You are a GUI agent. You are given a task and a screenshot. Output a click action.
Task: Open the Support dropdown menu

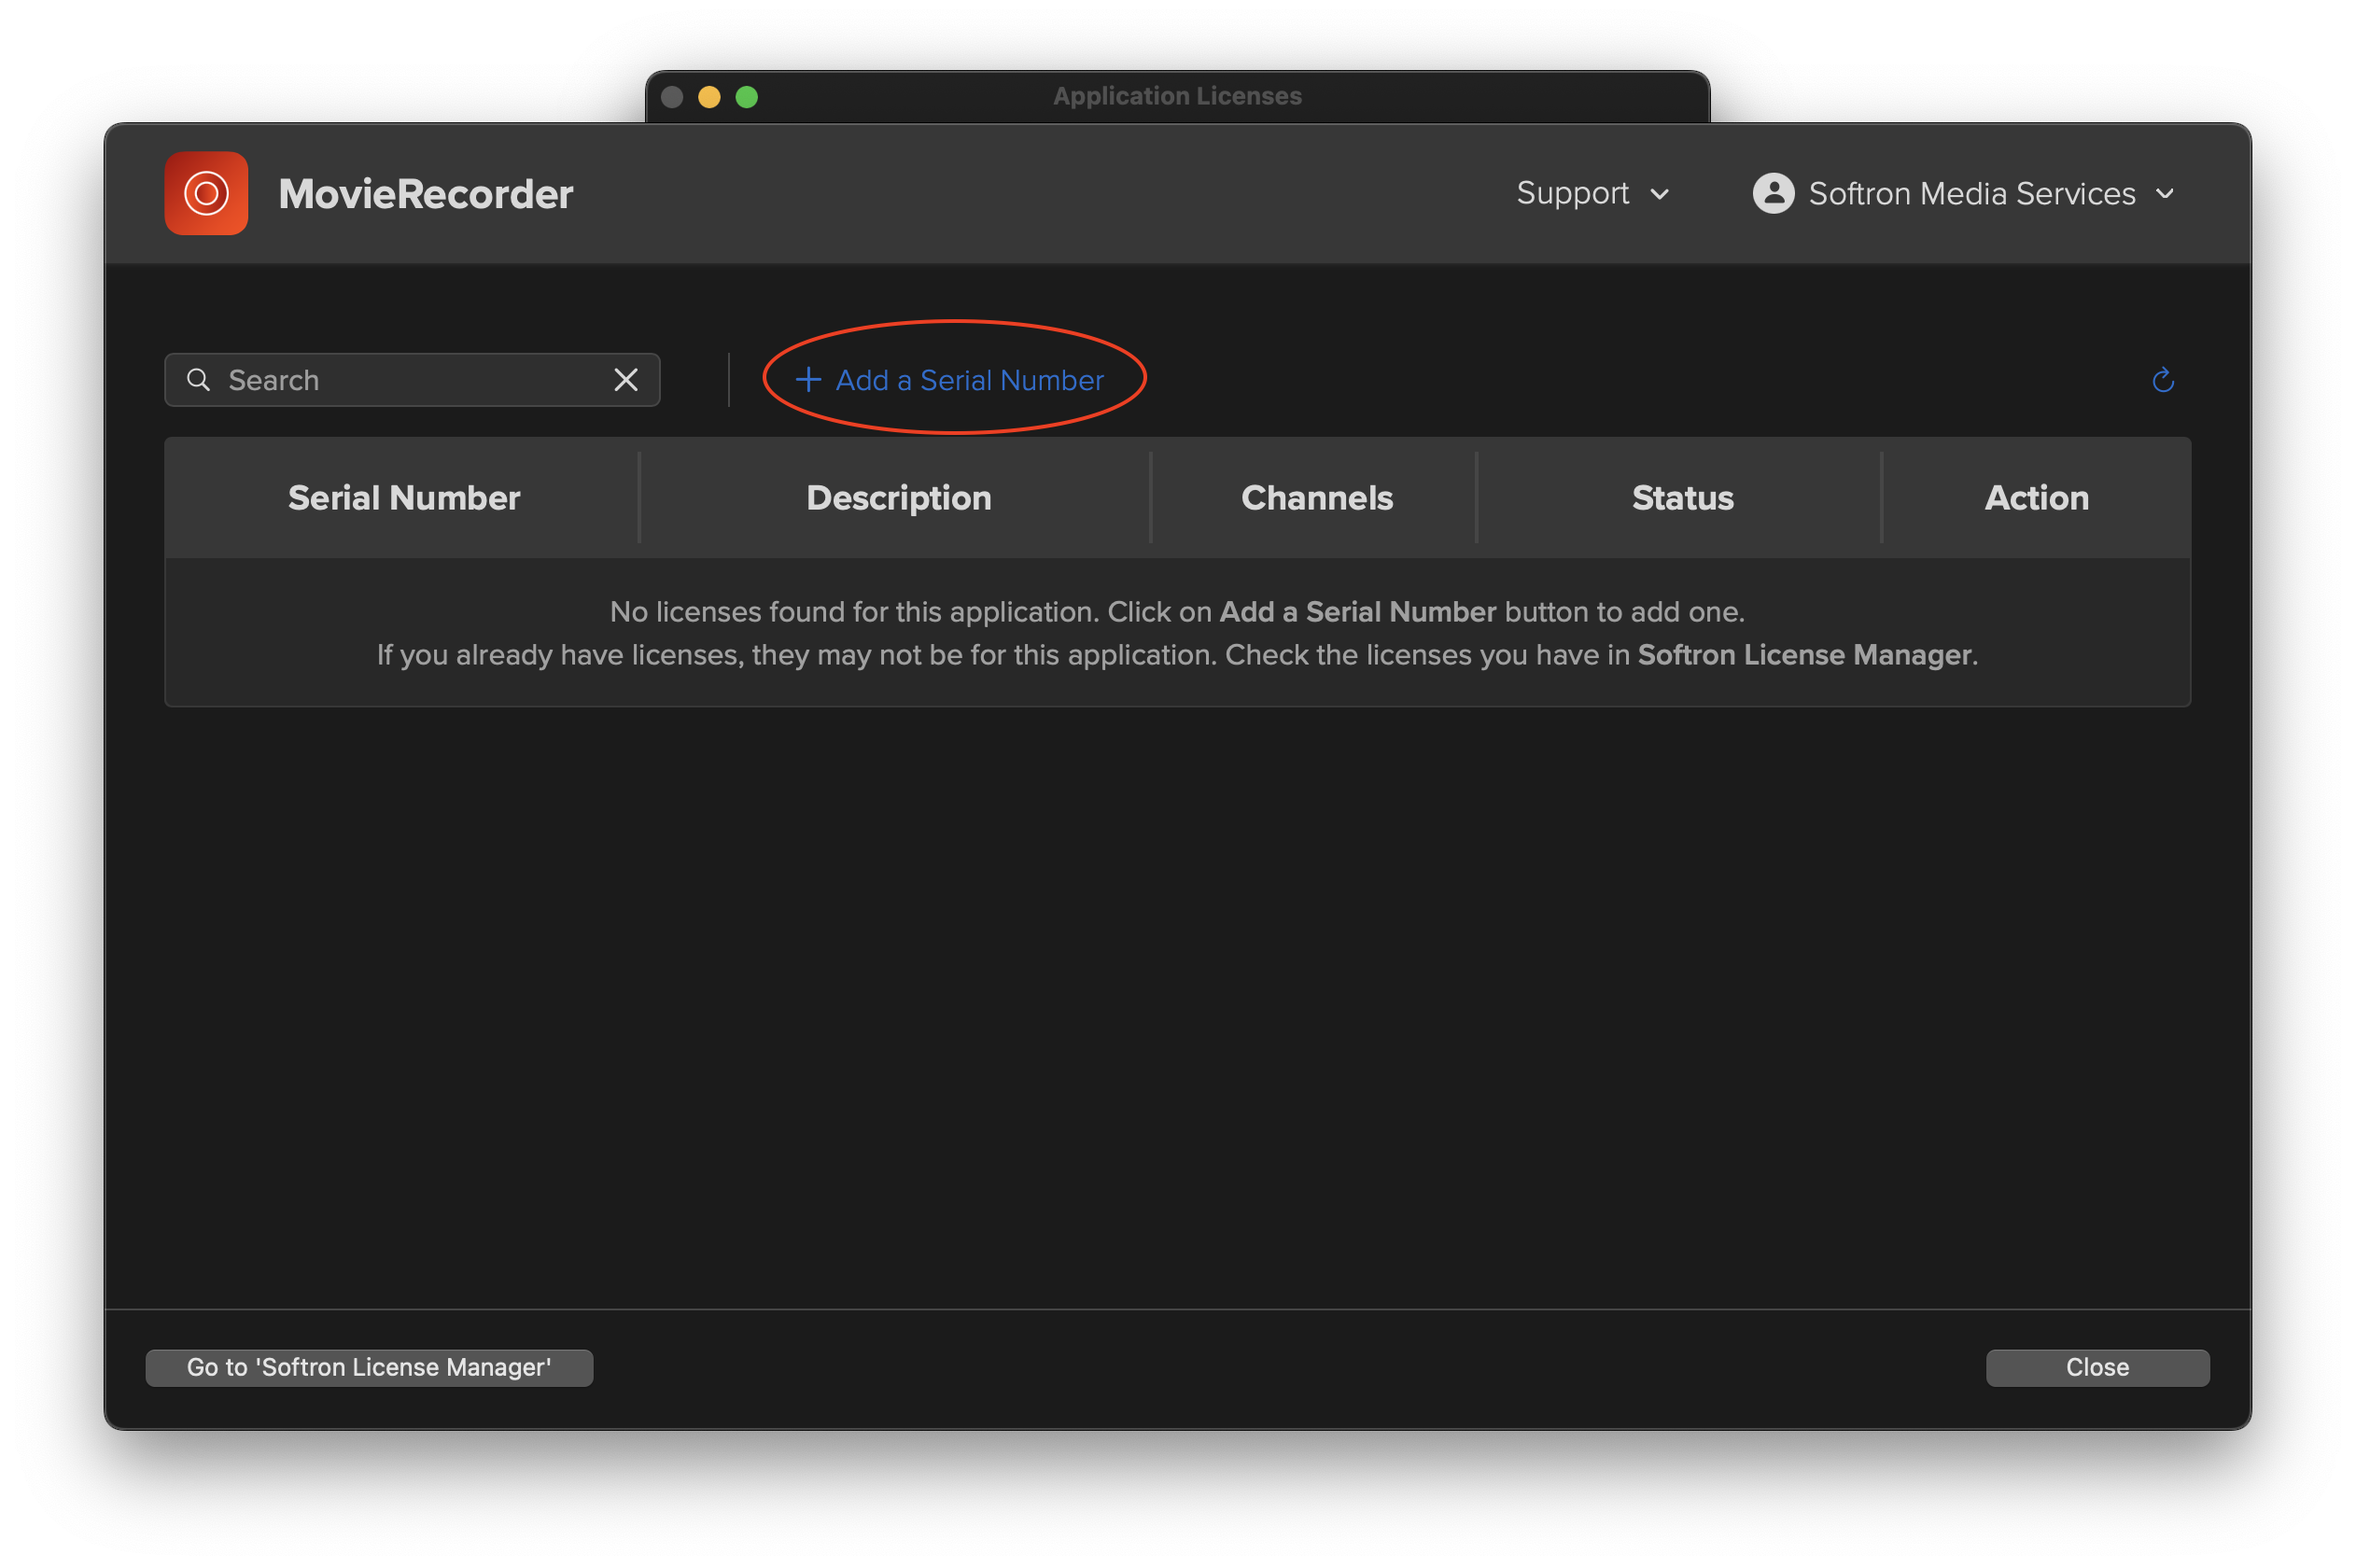(x=1592, y=193)
